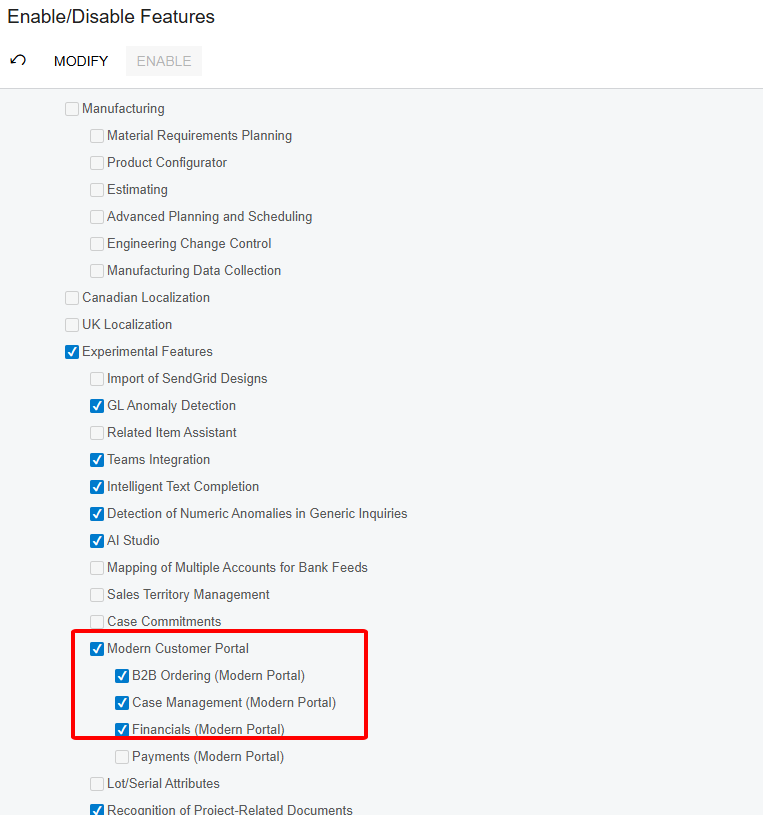The width and height of the screenshot is (763, 815).
Task: Enable Related Item Assistant
Action: [x=96, y=432]
